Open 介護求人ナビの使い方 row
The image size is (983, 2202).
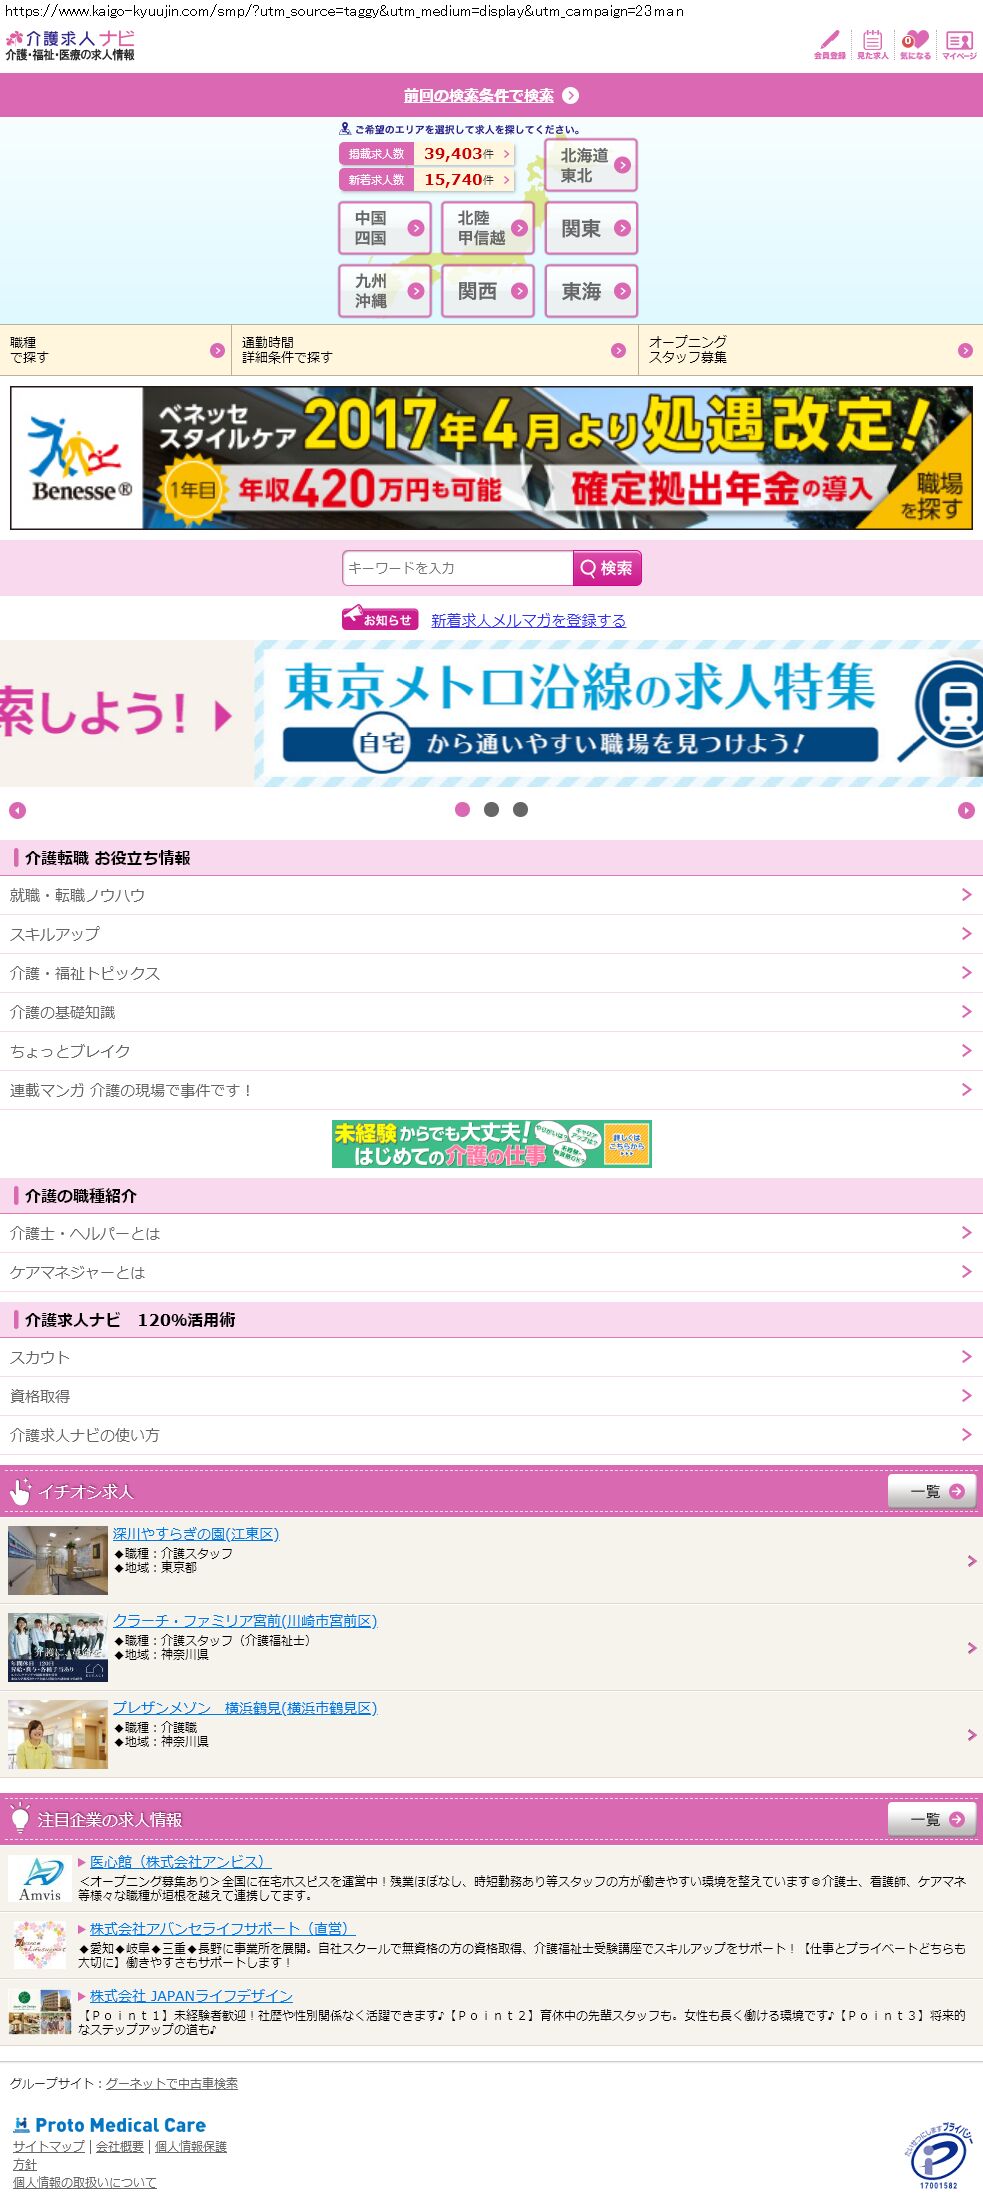(491, 1435)
